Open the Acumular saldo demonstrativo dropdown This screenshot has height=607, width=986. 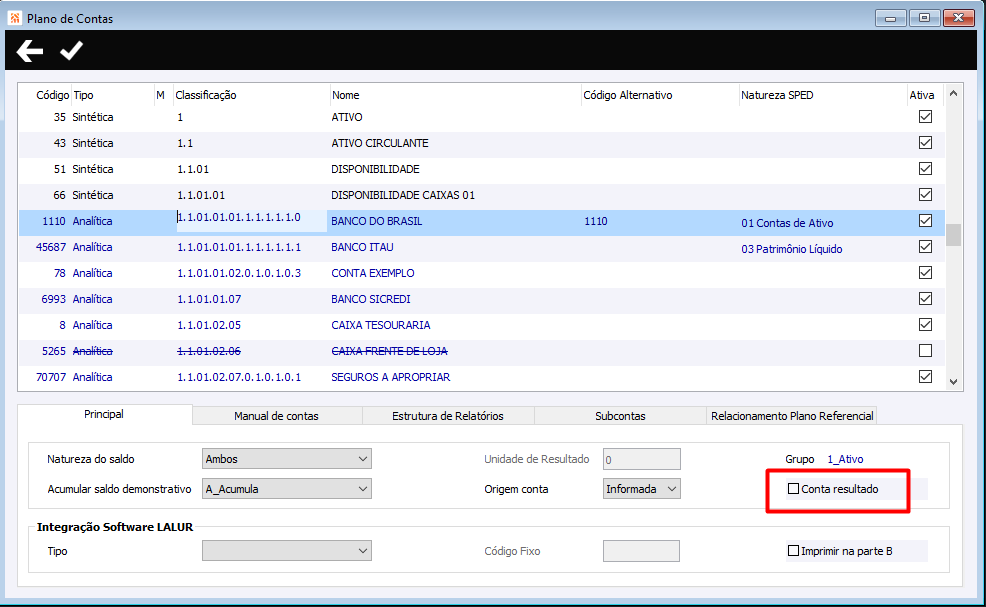tap(287, 489)
